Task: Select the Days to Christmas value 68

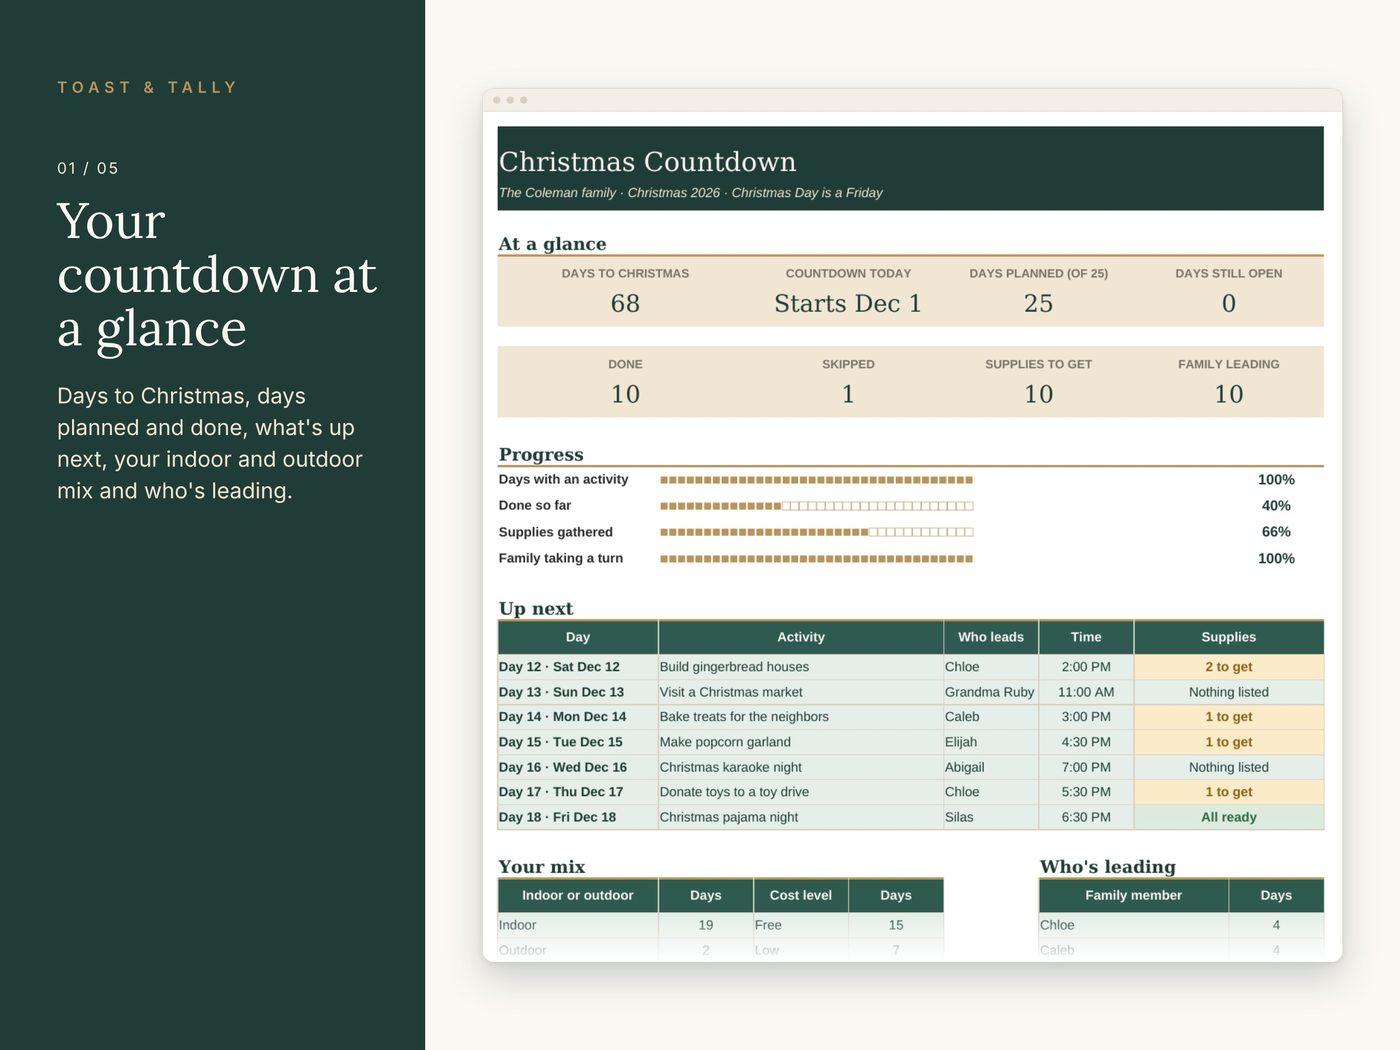Action: [625, 303]
